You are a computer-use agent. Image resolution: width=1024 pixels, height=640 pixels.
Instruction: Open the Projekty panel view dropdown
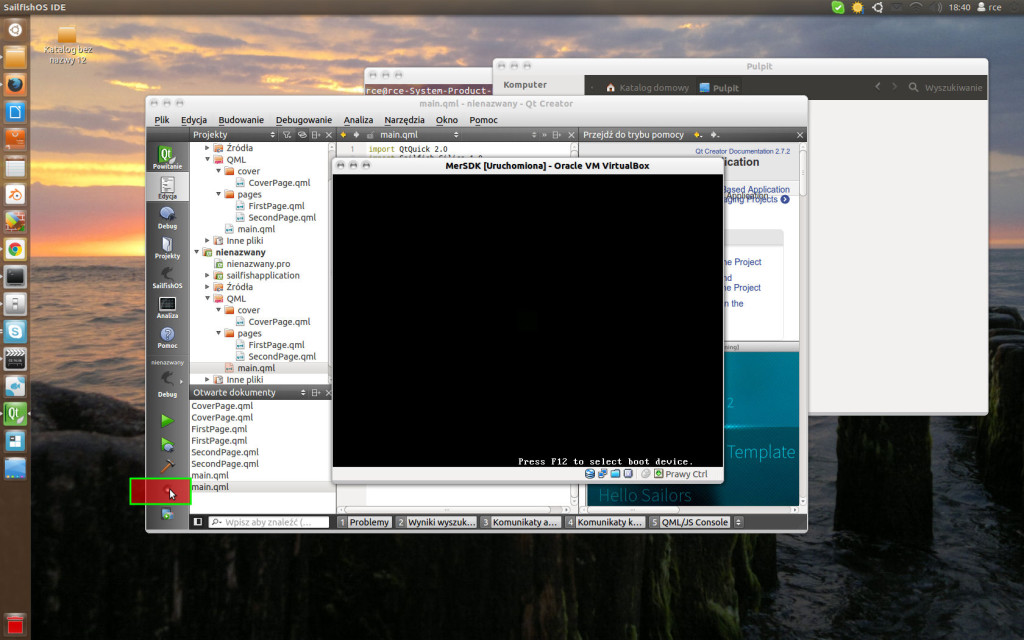pyautogui.click(x=273, y=134)
